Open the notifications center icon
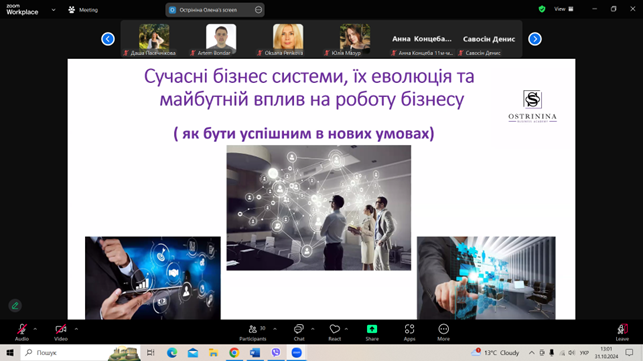 (x=629, y=353)
